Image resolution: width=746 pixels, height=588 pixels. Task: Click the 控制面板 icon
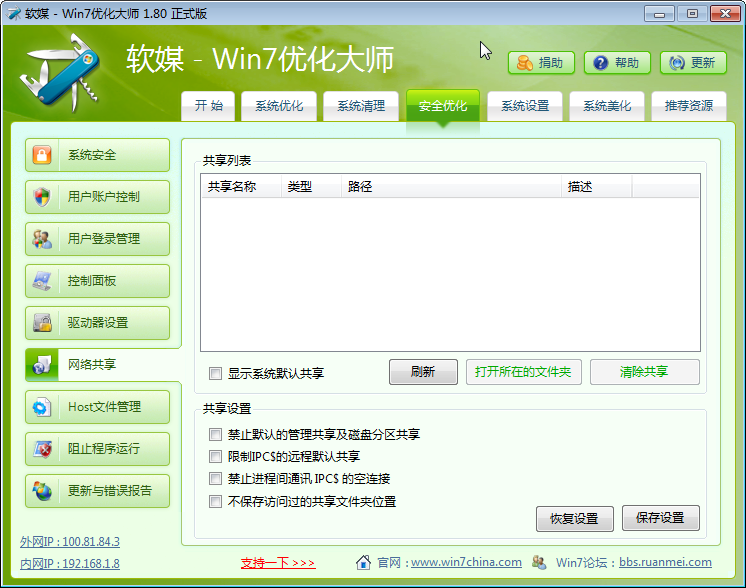point(42,281)
